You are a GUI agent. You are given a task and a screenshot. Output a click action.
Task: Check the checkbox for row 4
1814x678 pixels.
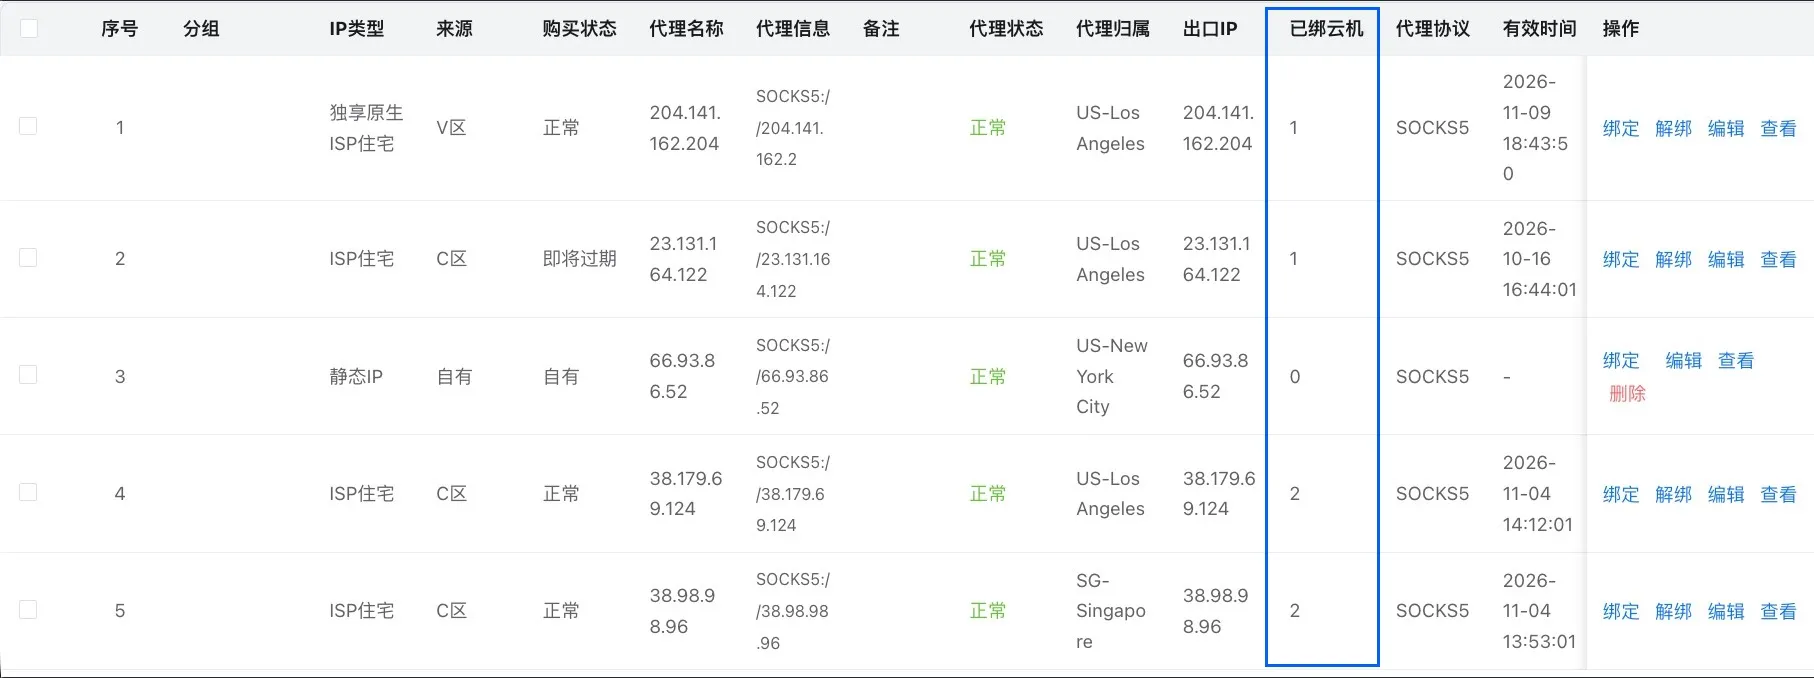[28, 492]
